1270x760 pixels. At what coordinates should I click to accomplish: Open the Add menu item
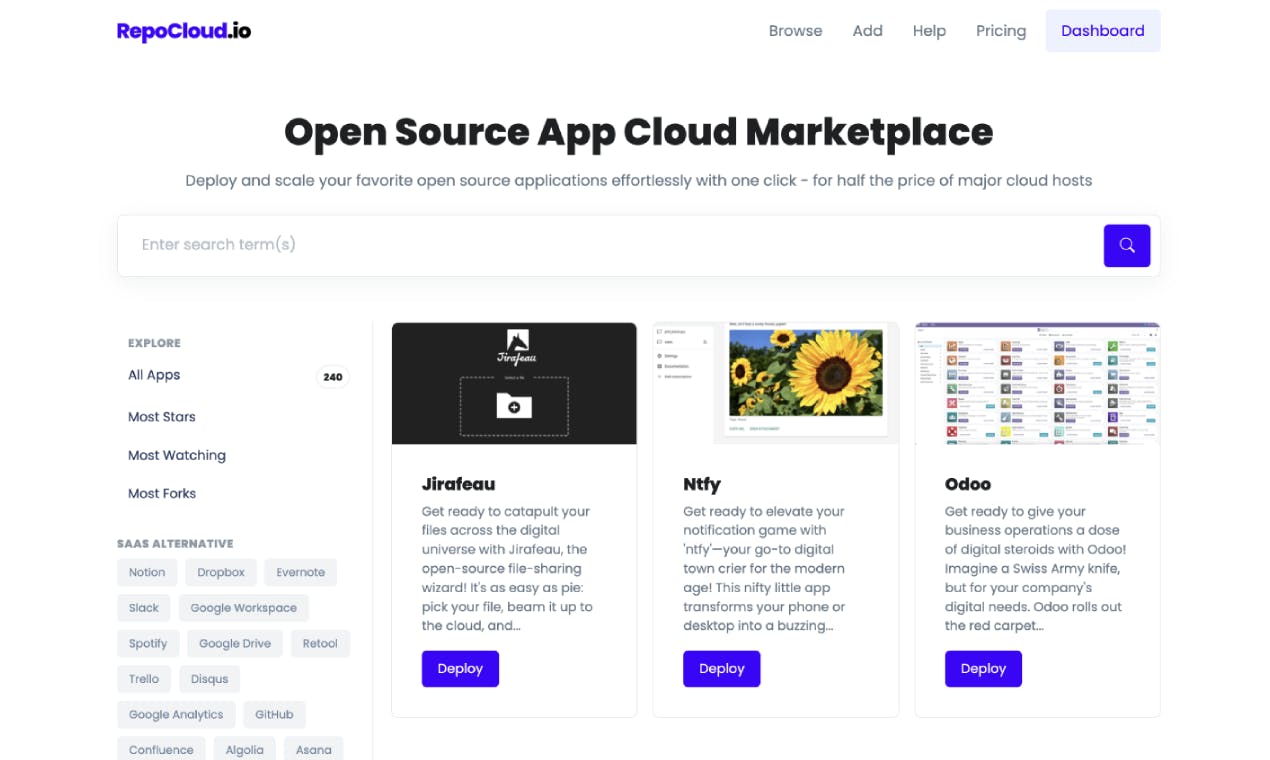click(867, 31)
